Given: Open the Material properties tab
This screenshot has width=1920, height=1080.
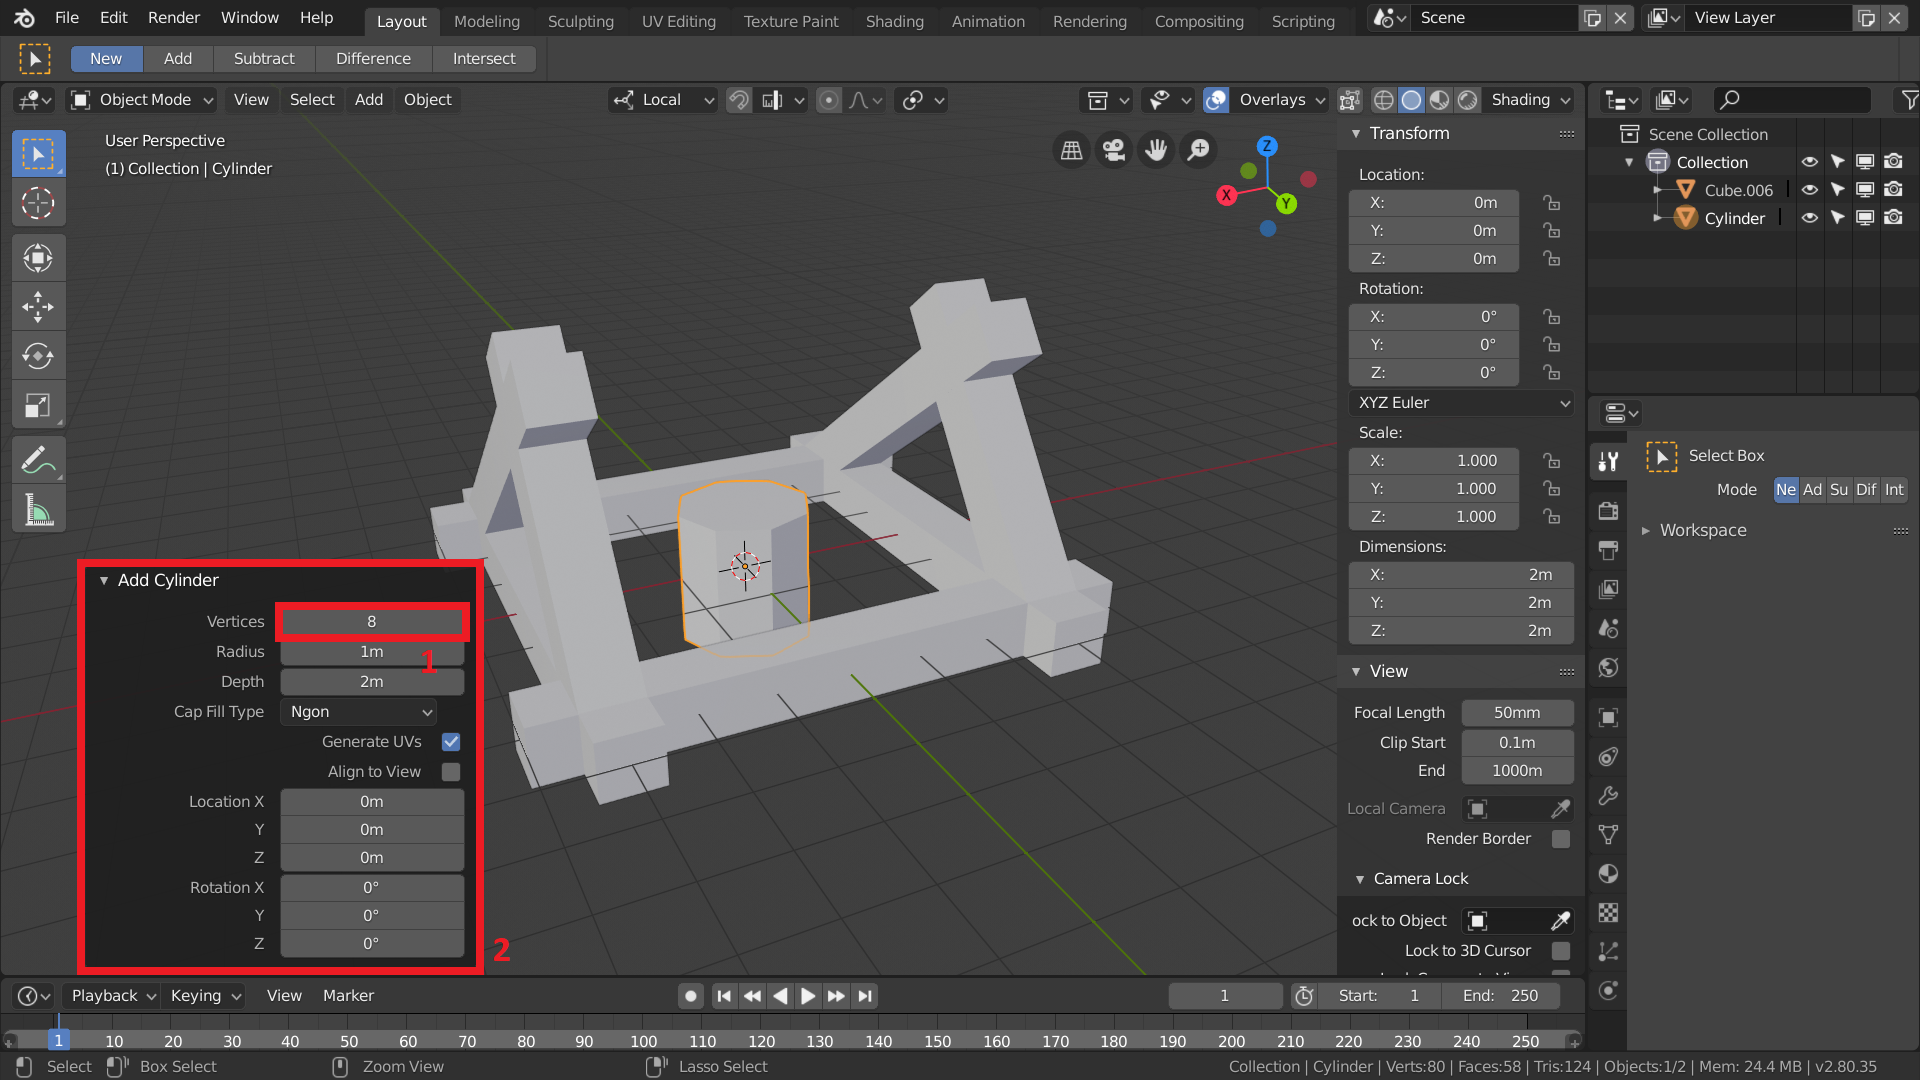Looking at the screenshot, I should click(1608, 874).
